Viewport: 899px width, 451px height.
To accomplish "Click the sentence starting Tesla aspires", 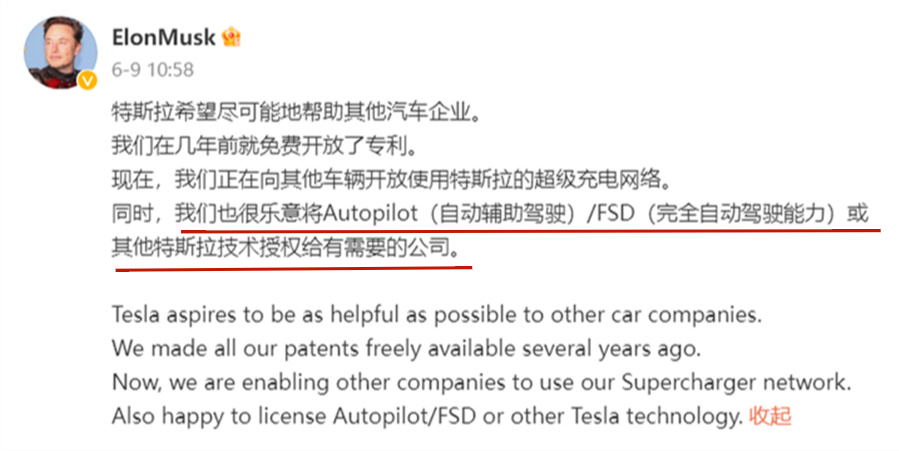I will click(437, 315).
